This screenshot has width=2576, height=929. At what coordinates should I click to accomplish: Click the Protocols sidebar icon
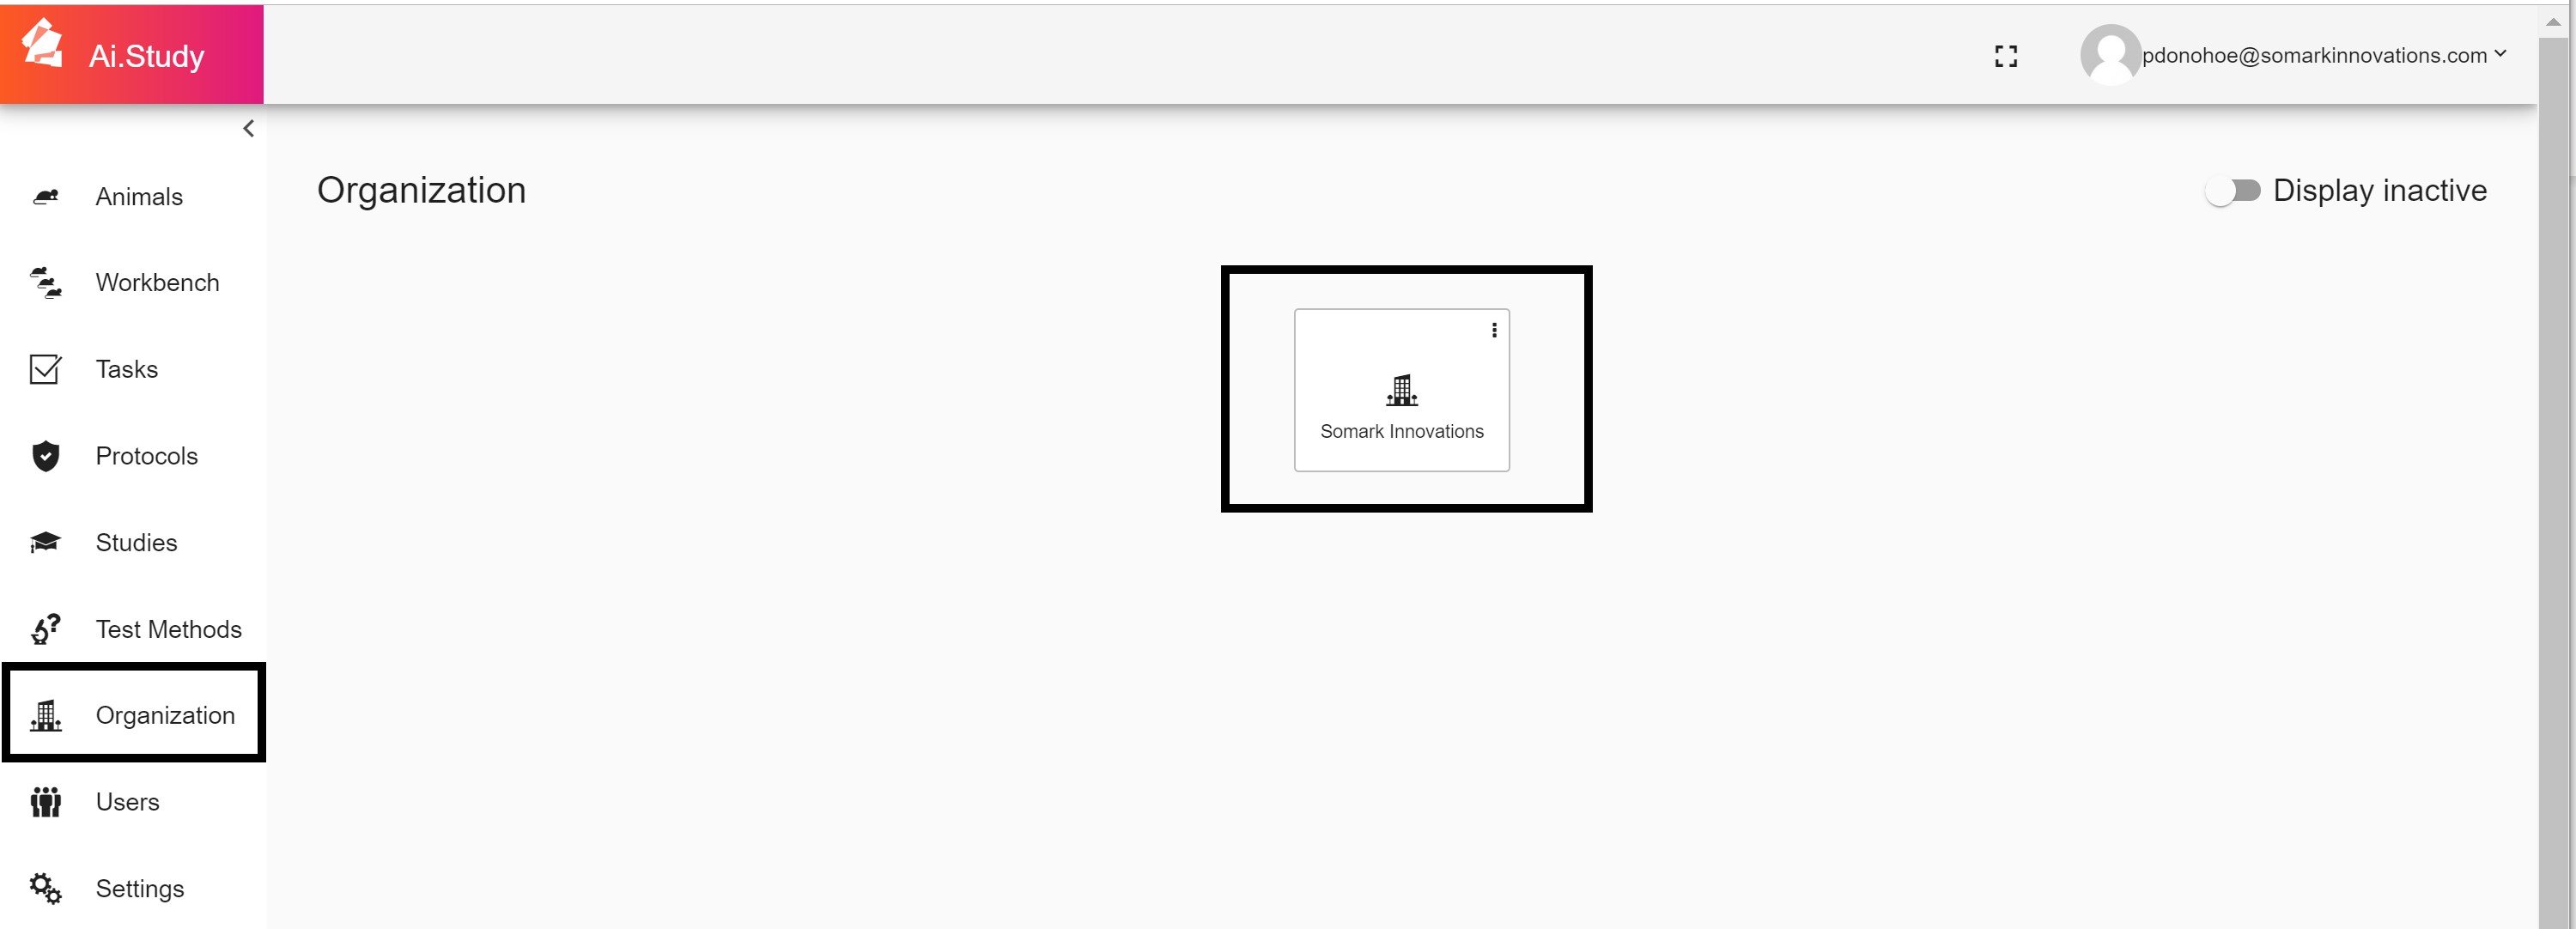[45, 455]
